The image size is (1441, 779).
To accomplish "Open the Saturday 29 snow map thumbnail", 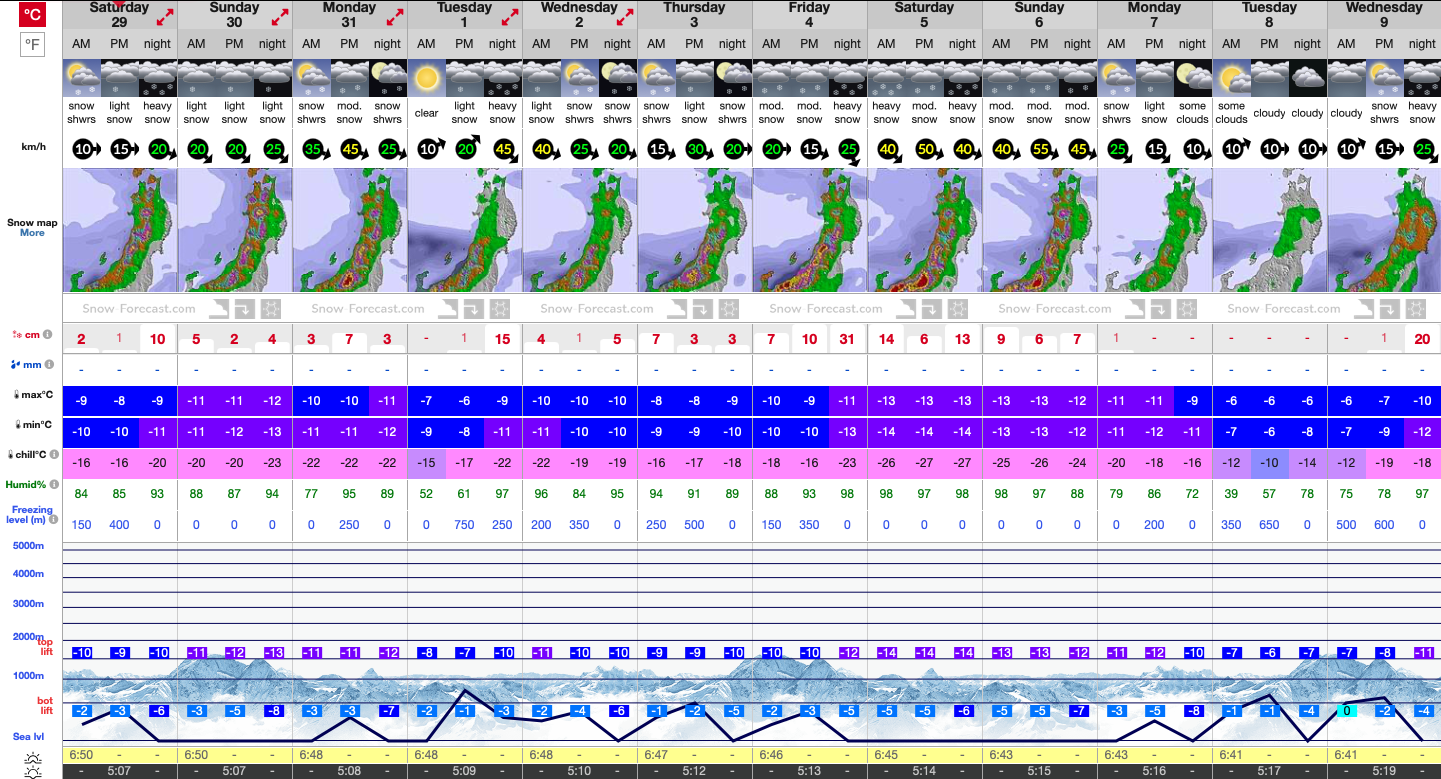I will pyautogui.click(x=120, y=230).
